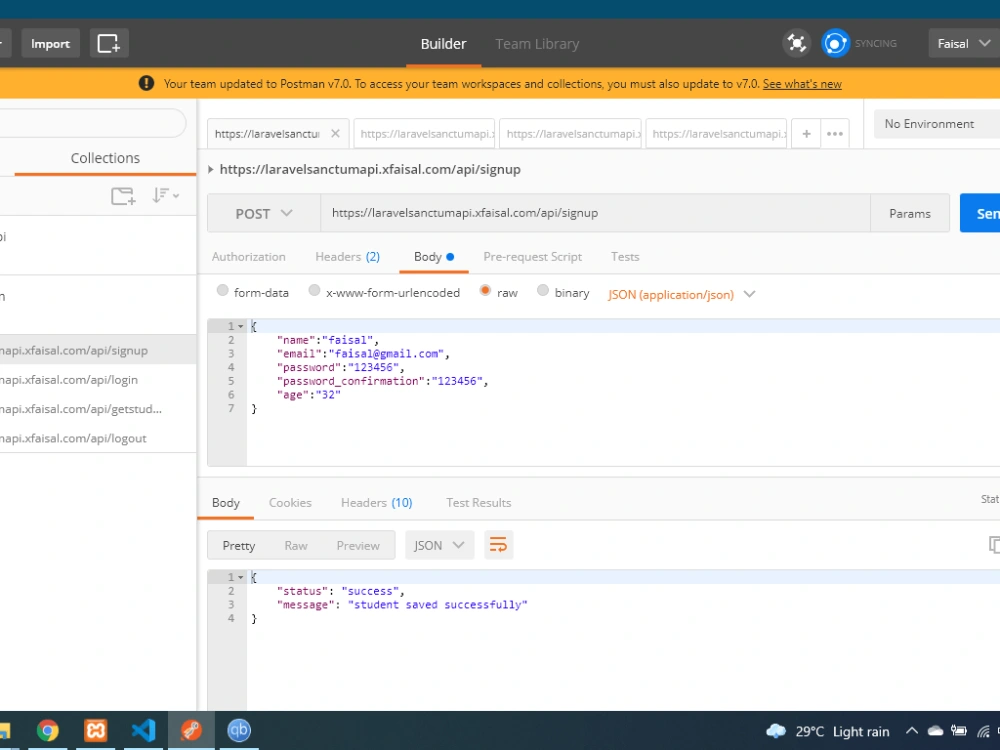Open the request Headers (2) tab
The width and height of the screenshot is (1000, 750).
348,256
